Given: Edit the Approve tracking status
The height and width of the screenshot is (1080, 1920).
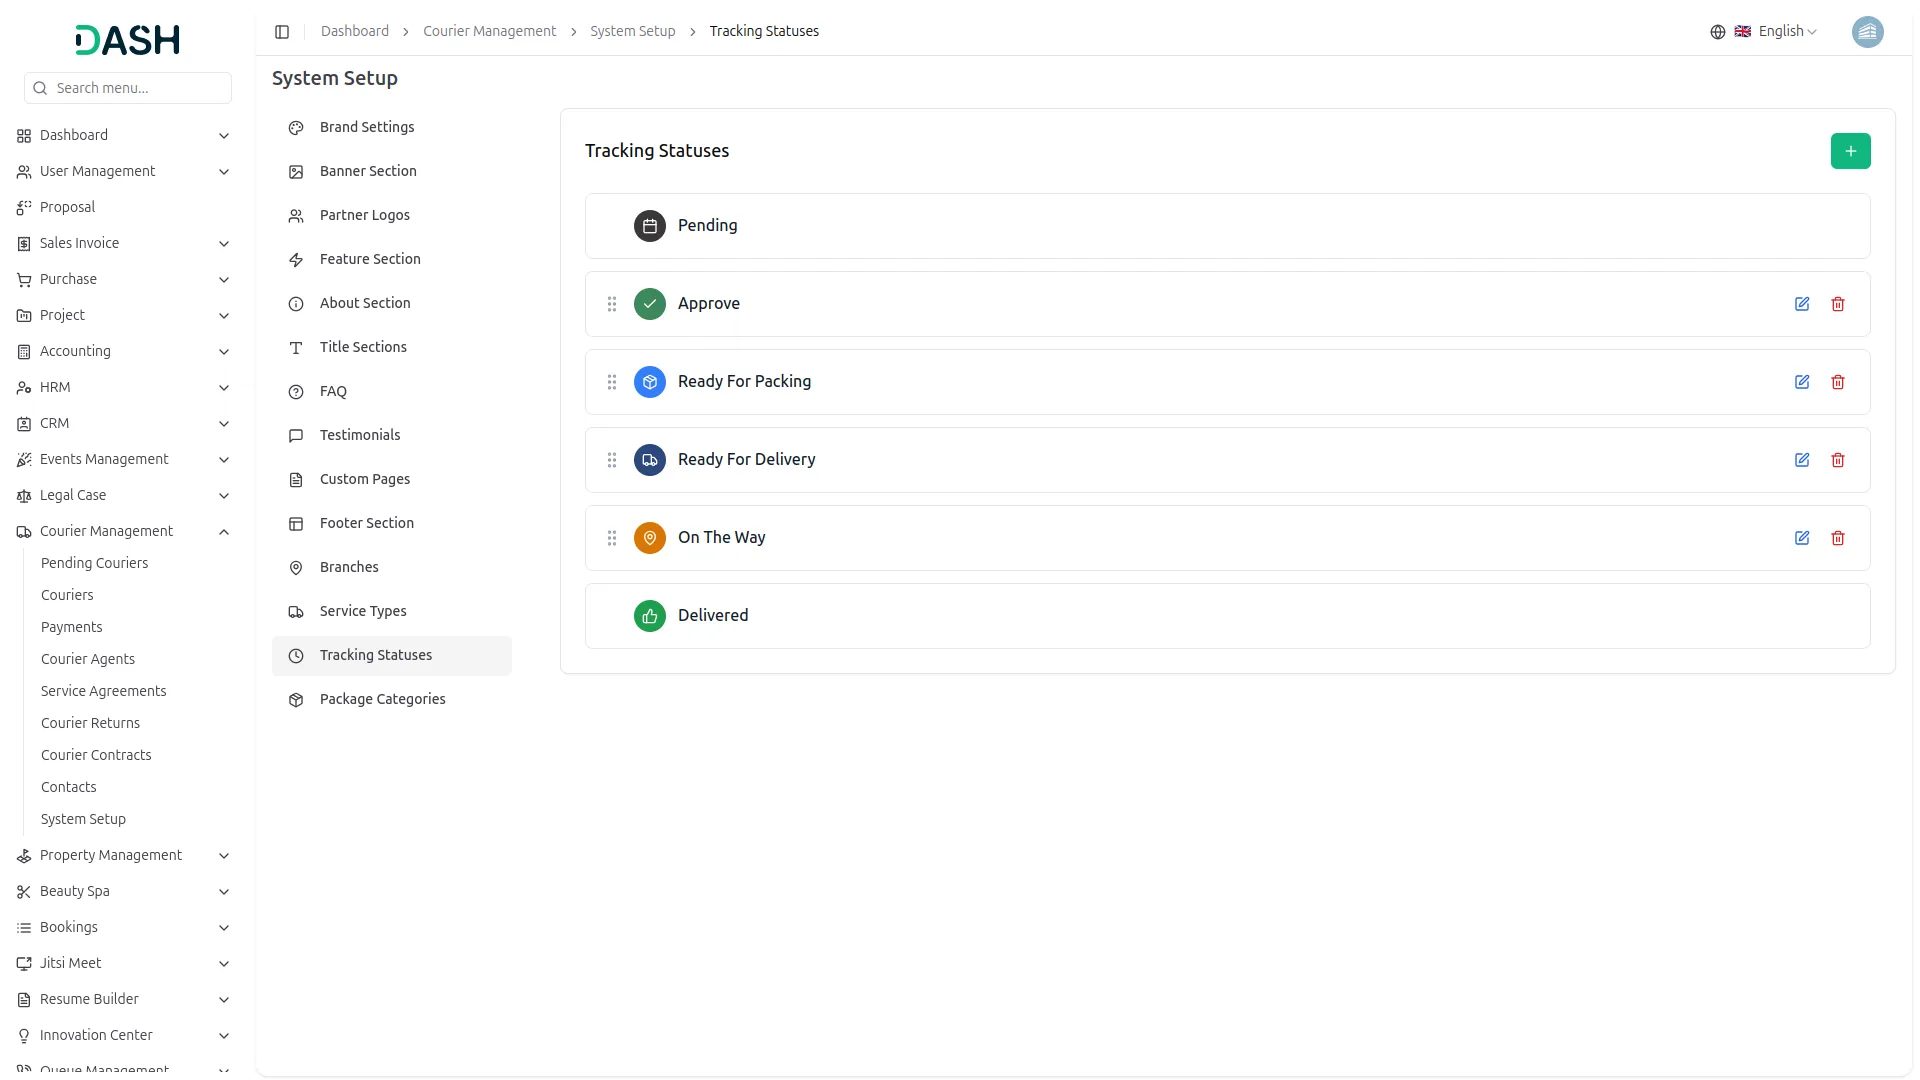Looking at the screenshot, I should click(x=1801, y=304).
